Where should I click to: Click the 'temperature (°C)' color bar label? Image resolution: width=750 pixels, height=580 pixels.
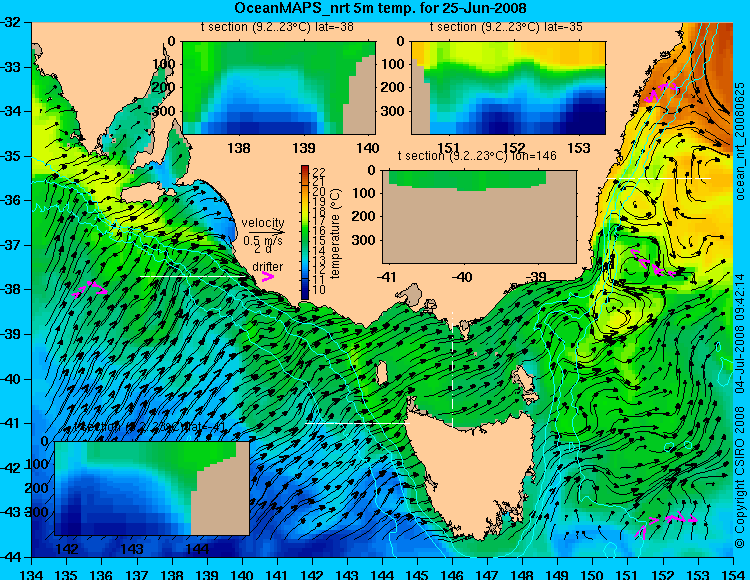[x=335, y=233]
